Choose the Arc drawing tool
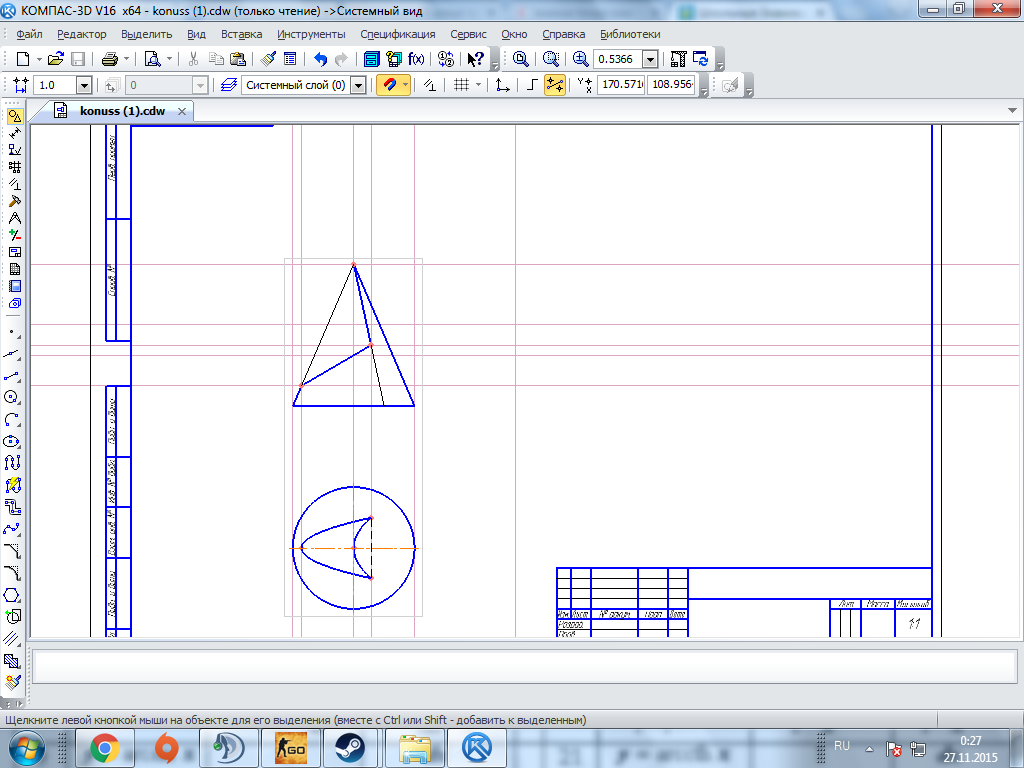Screen dimensions: 1024x768 pyautogui.click(x=13, y=419)
